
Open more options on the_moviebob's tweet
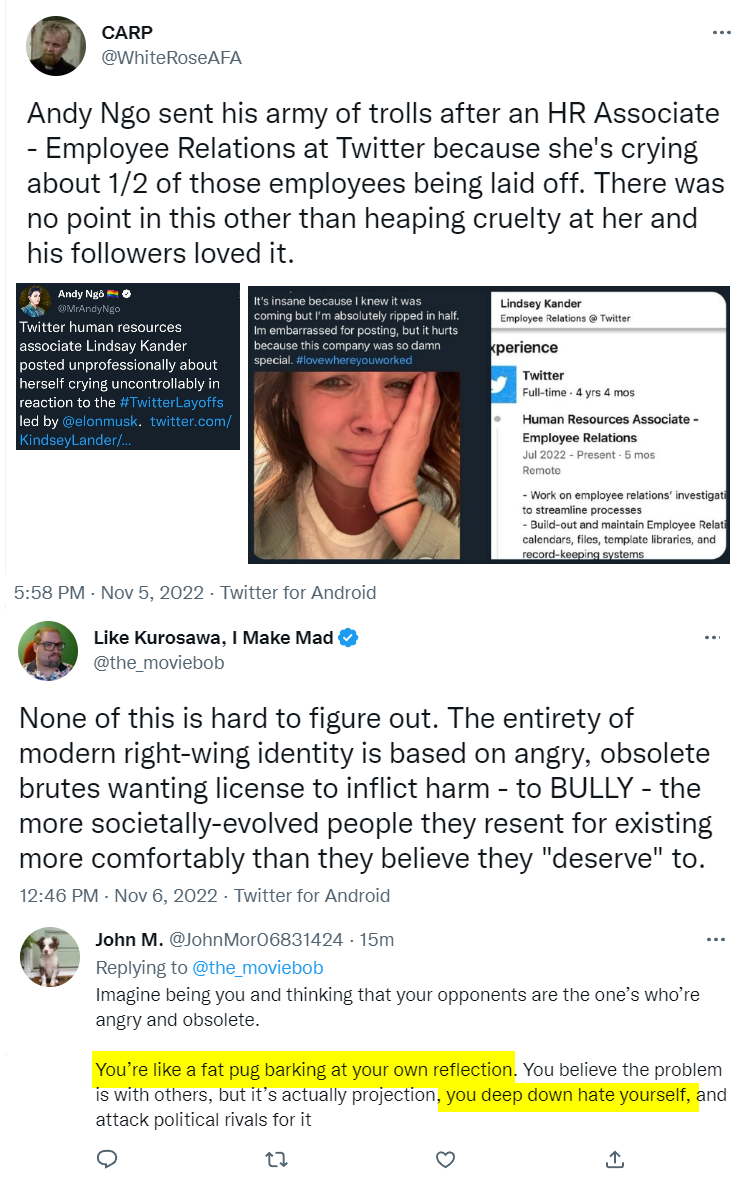(712, 637)
